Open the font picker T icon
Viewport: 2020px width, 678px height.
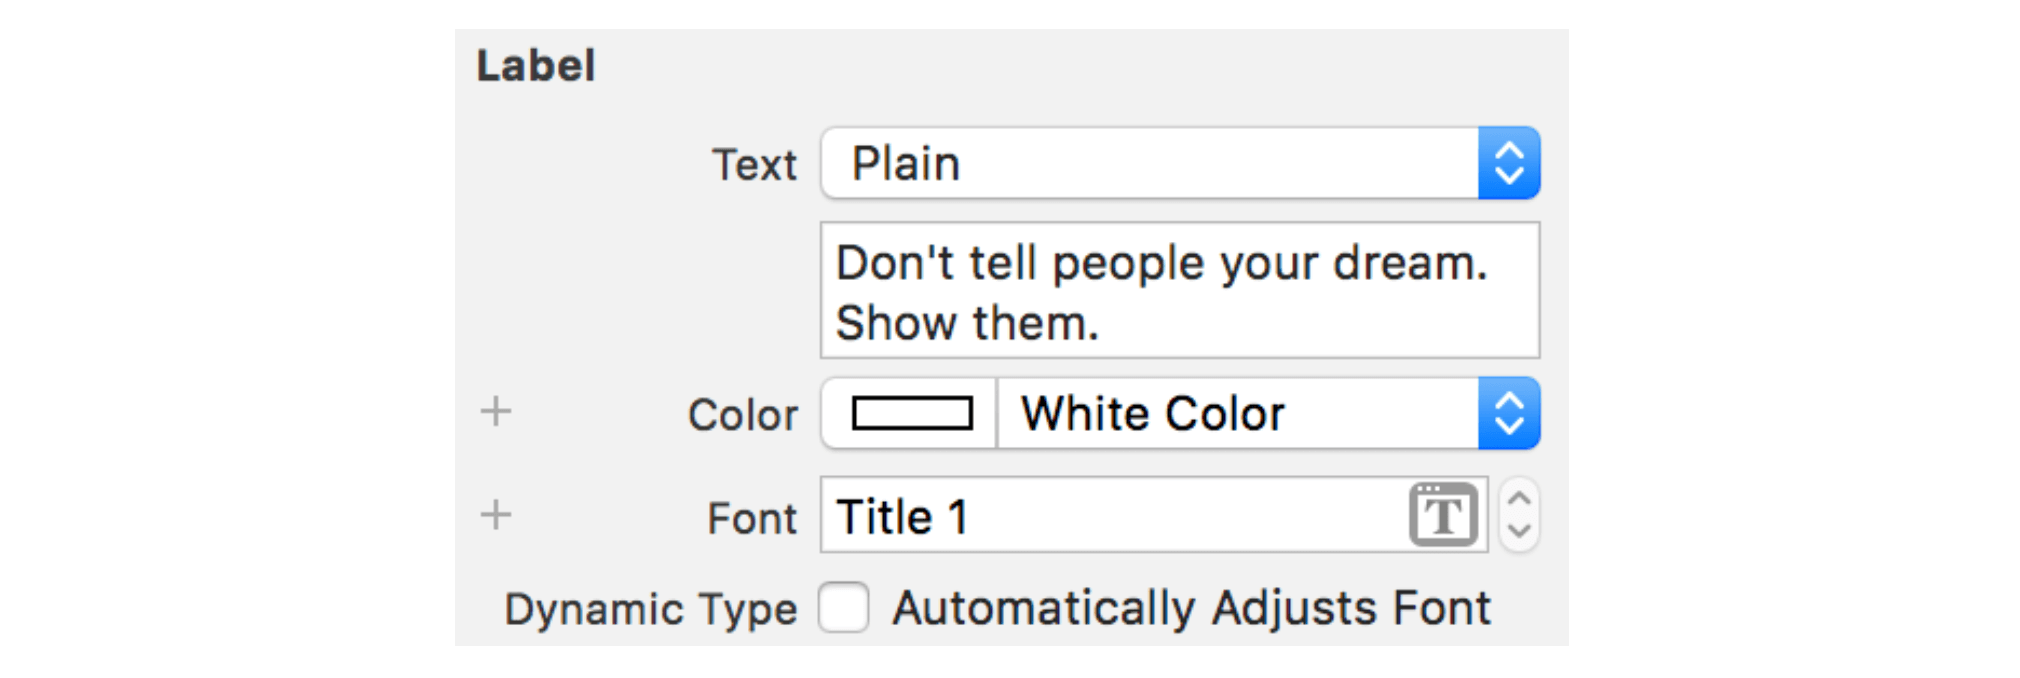(x=1443, y=515)
